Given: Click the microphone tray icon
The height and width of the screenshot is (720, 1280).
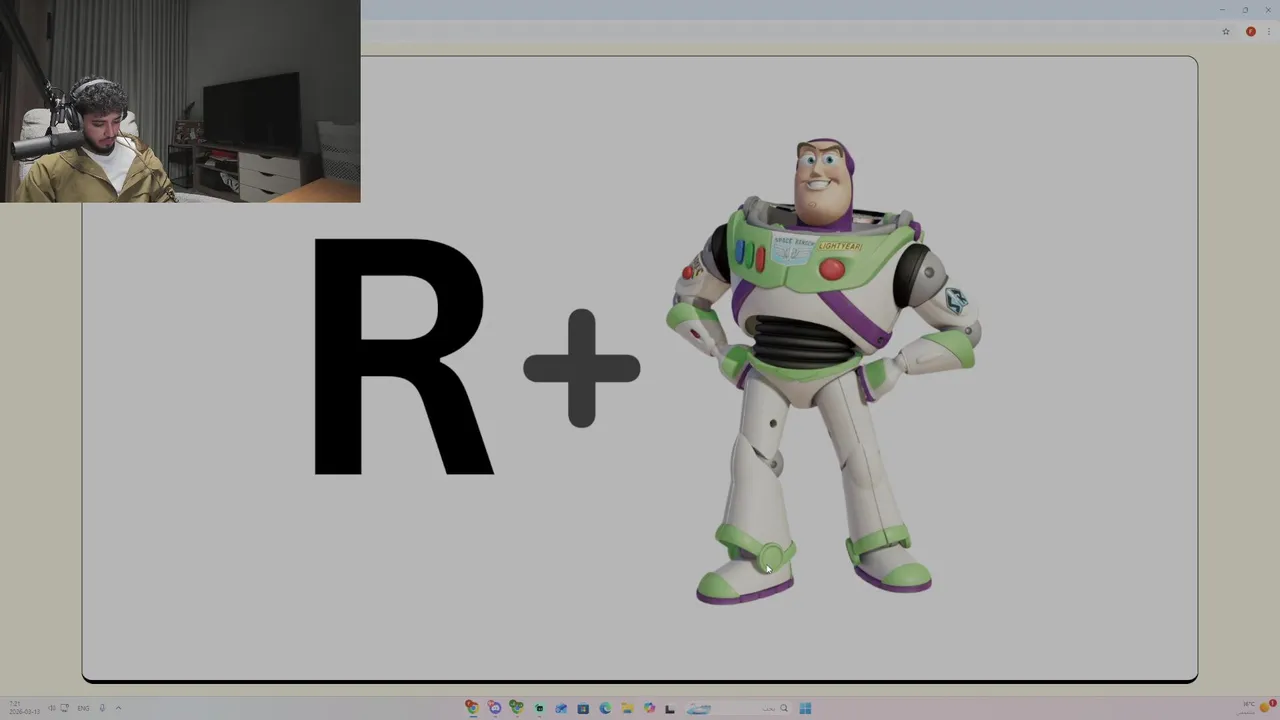Looking at the screenshot, I should pos(102,708).
